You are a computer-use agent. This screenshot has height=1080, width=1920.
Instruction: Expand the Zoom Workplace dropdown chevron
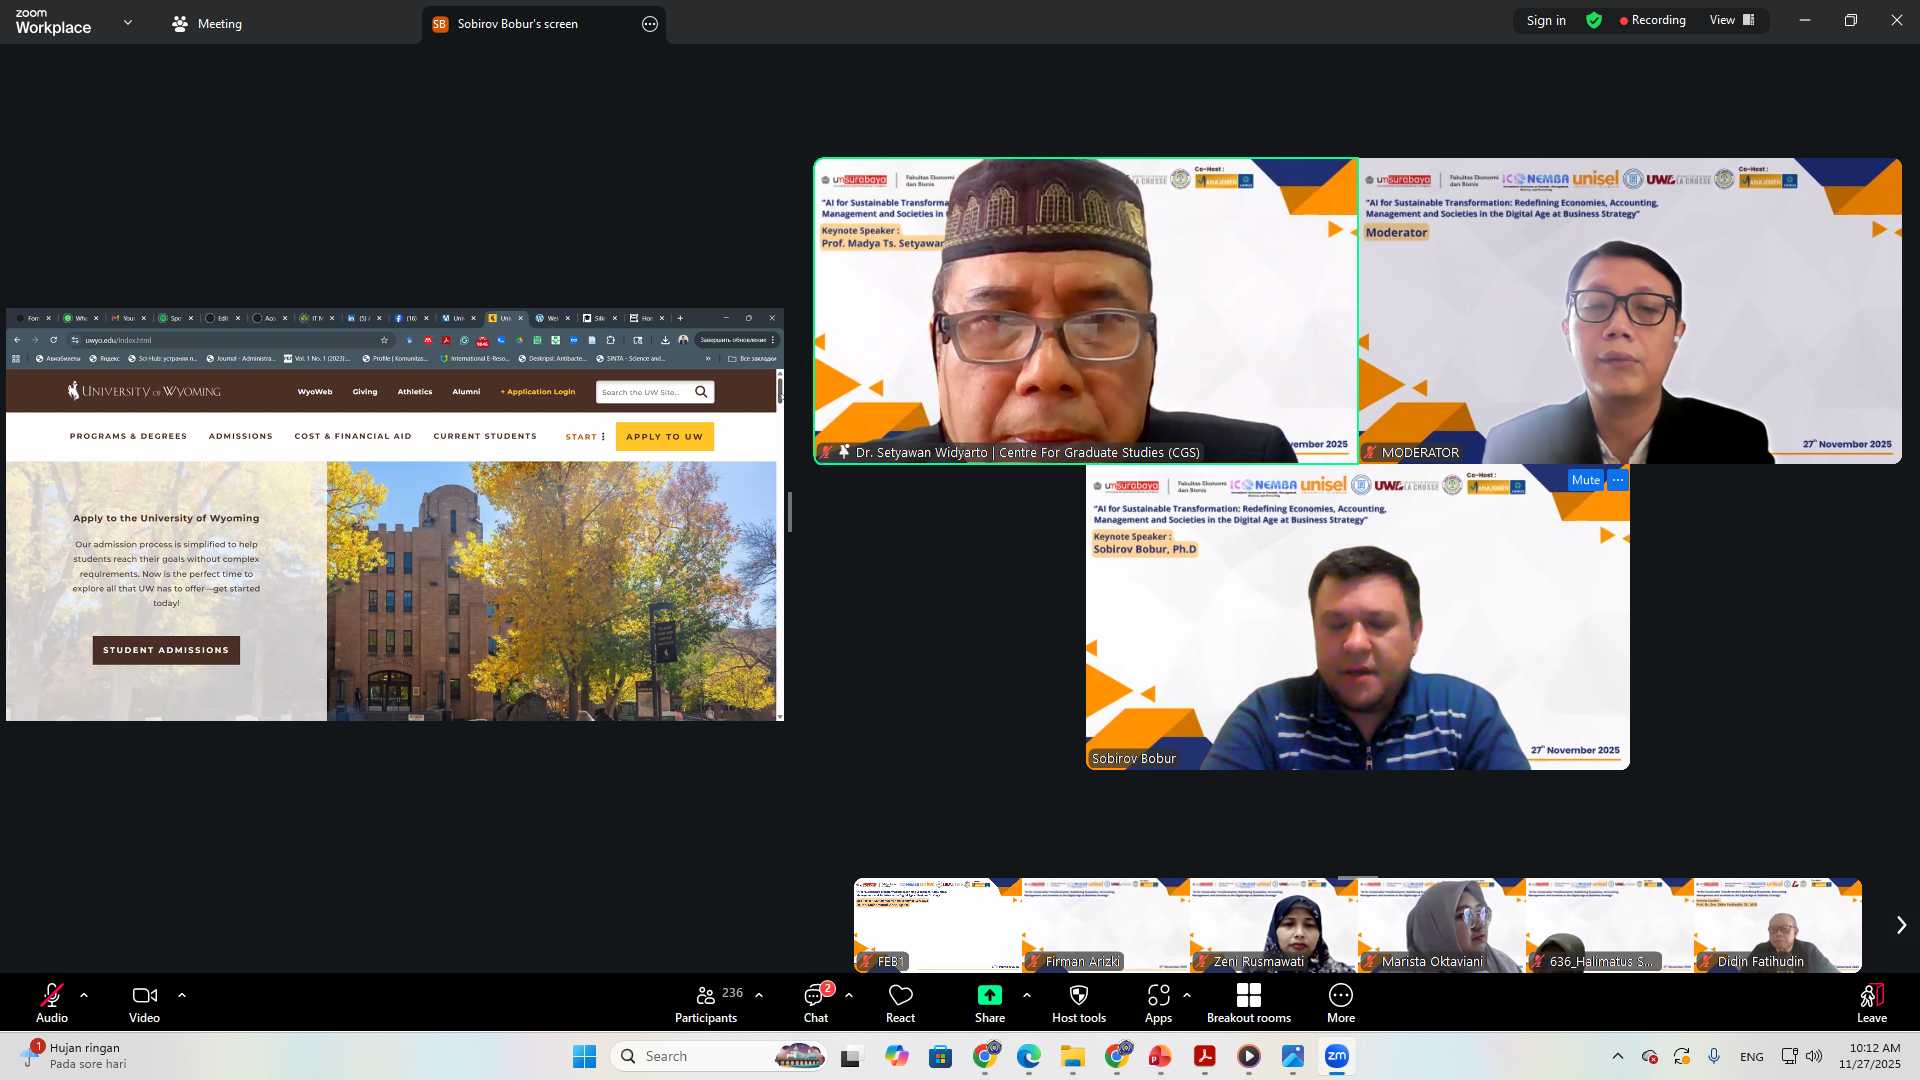[128, 22]
